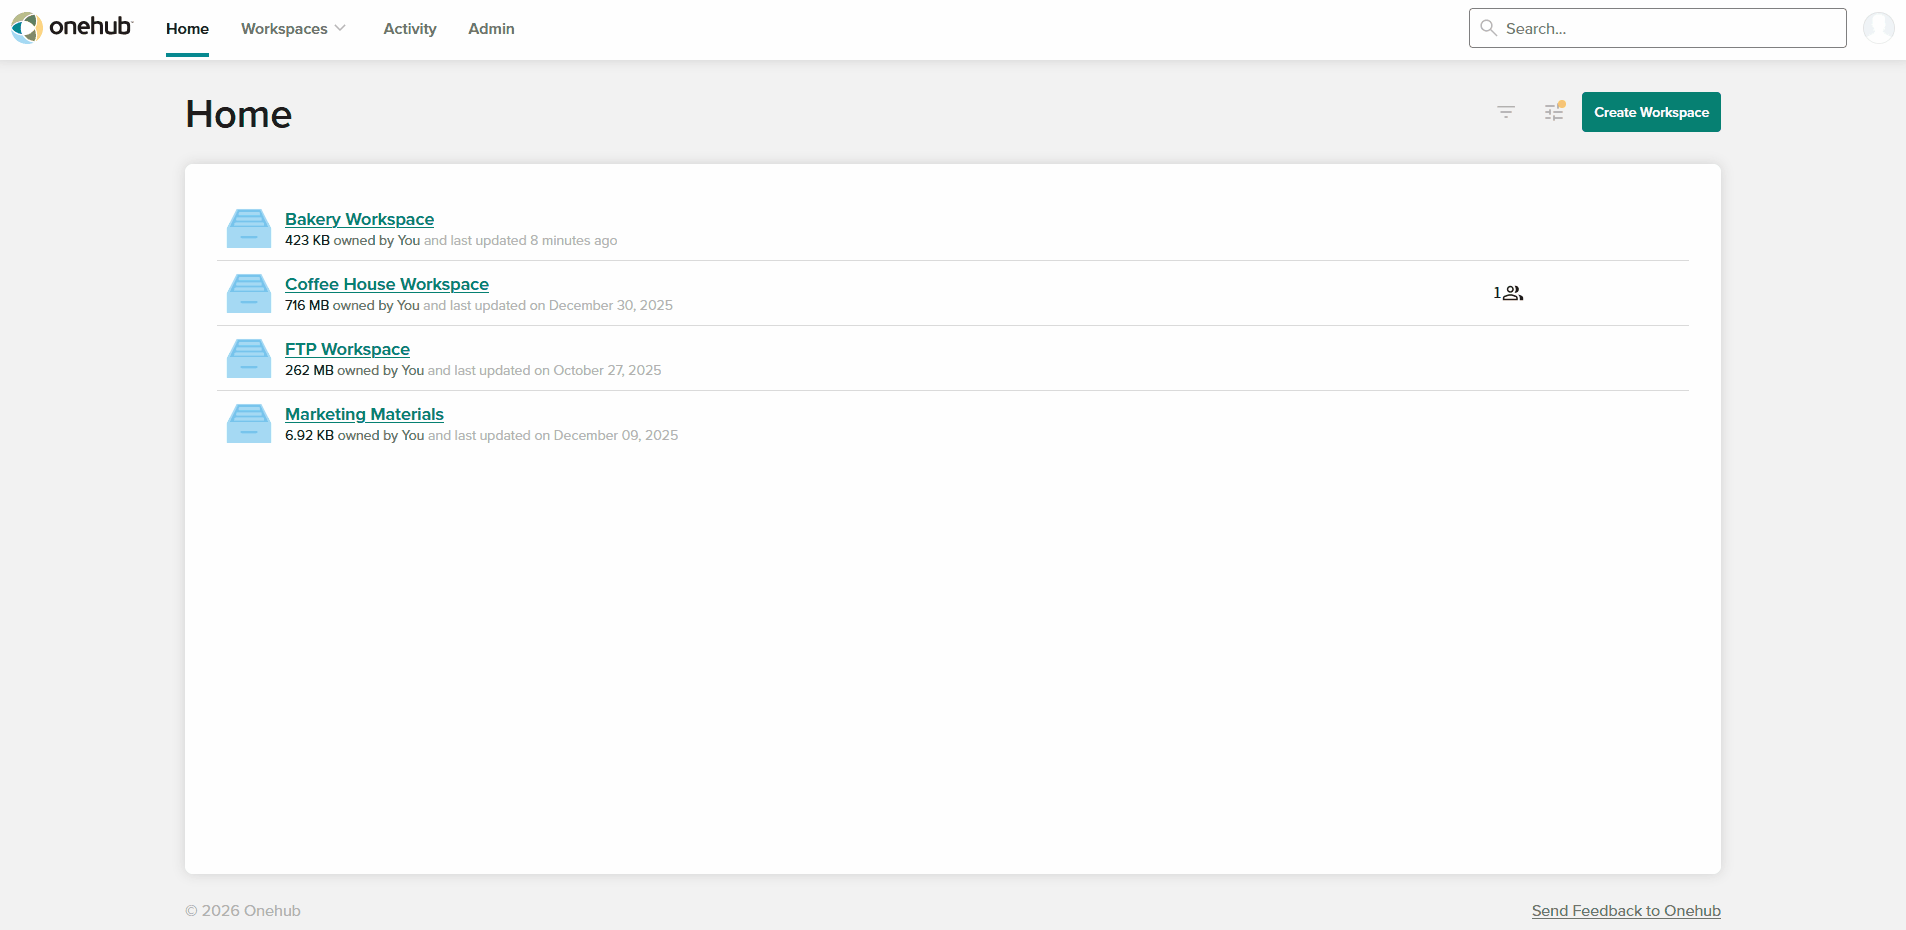Focus the Search input field
Image resolution: width=1906 pixels, height=930 pixels.
tap(1657, 28)
